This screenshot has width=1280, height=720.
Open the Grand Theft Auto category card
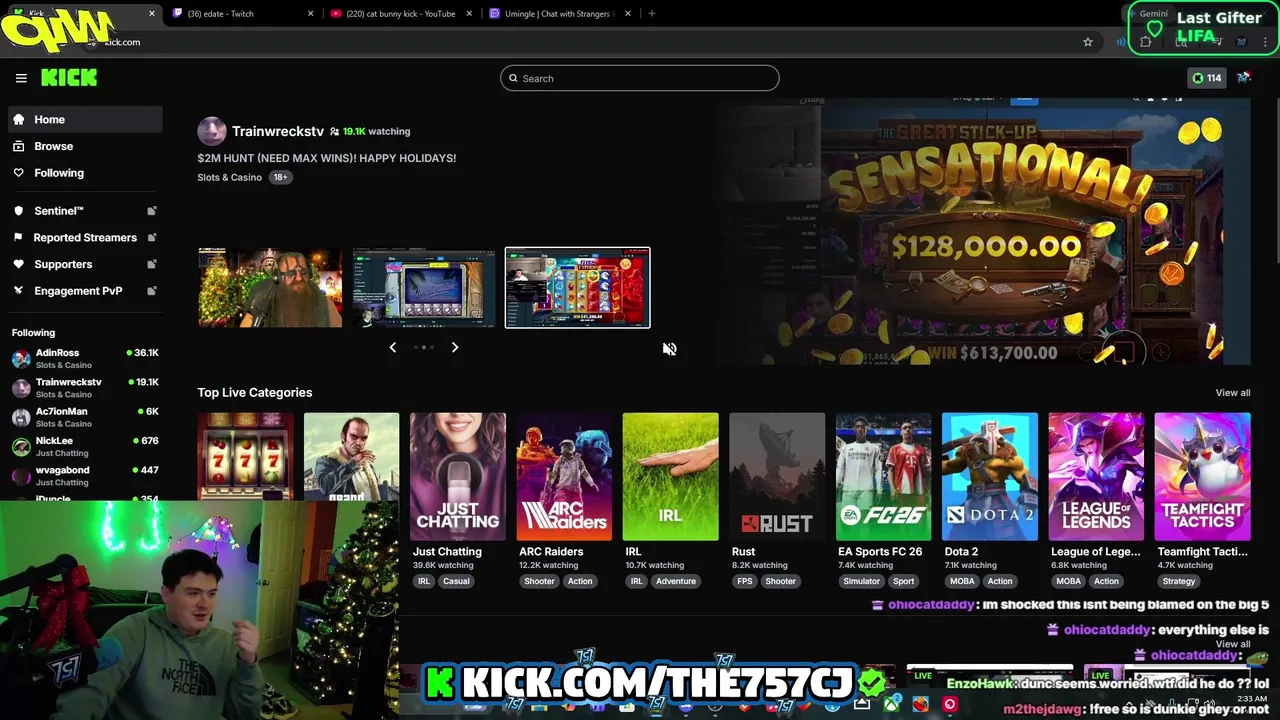click(351, 456)
